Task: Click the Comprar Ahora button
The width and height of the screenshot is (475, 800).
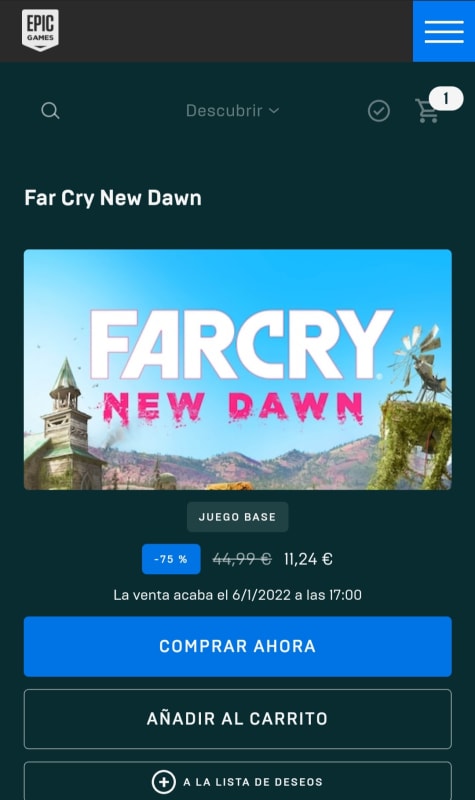Action: click(x=238, y=646)
